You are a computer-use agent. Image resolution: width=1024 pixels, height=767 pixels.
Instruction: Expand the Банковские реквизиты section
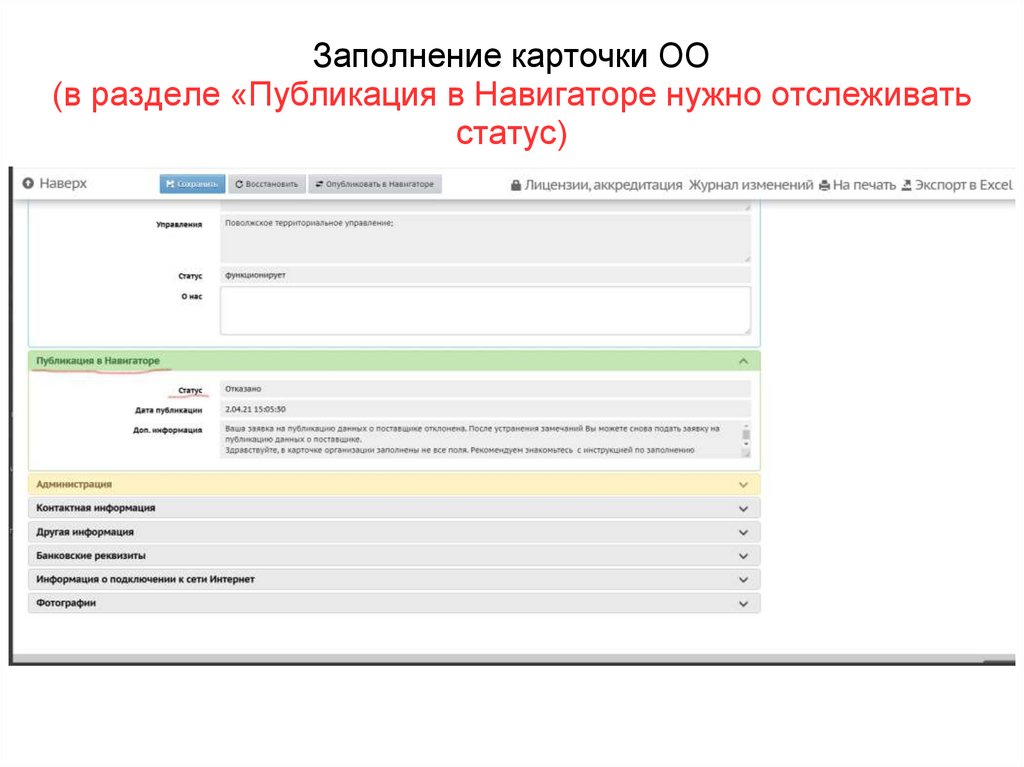click(742, 555)
